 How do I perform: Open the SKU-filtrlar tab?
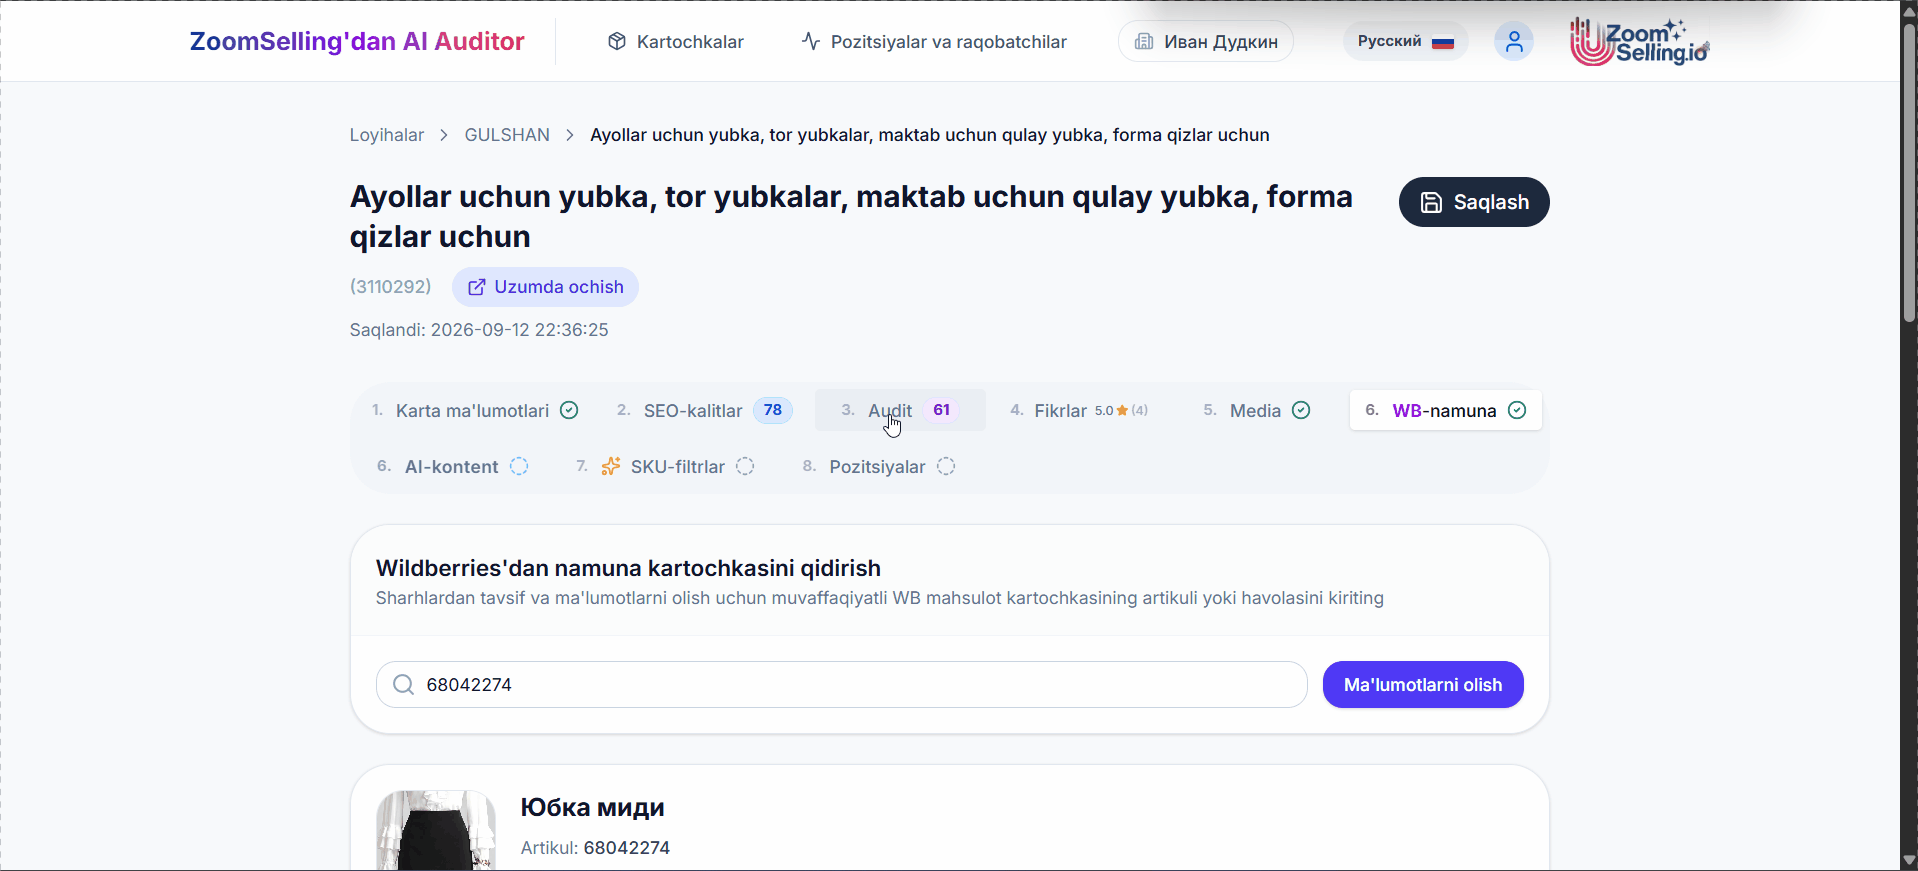click(x=665, y=466)
